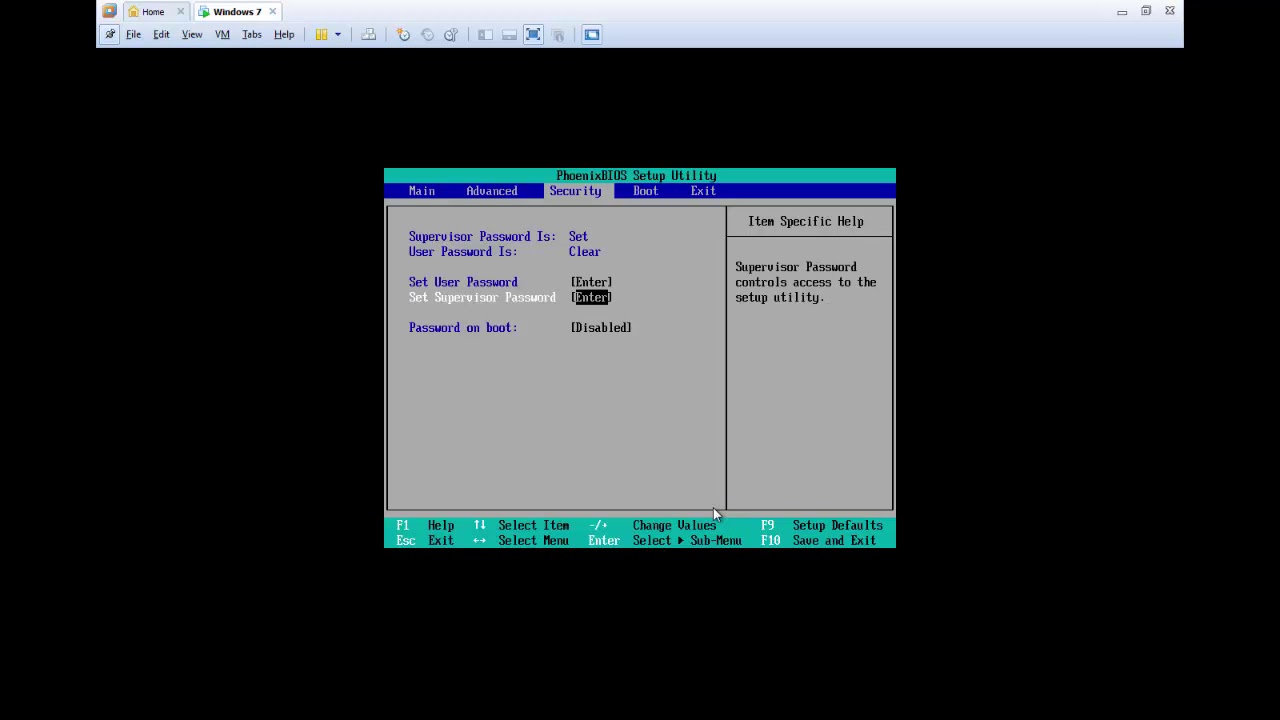This screenshot has height=720, width=1280.
Task: Click the [Enter] value beside Set User Password
Action: point(591,282)
